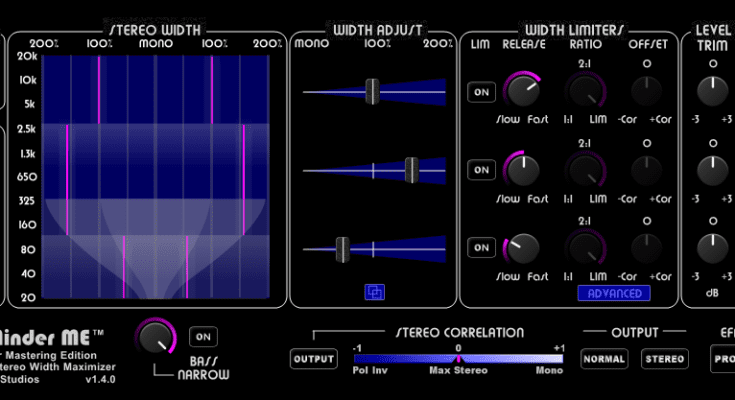Click the stereo correlation meter bar
Screen dimensions: 735x400
tap(458, 359)
